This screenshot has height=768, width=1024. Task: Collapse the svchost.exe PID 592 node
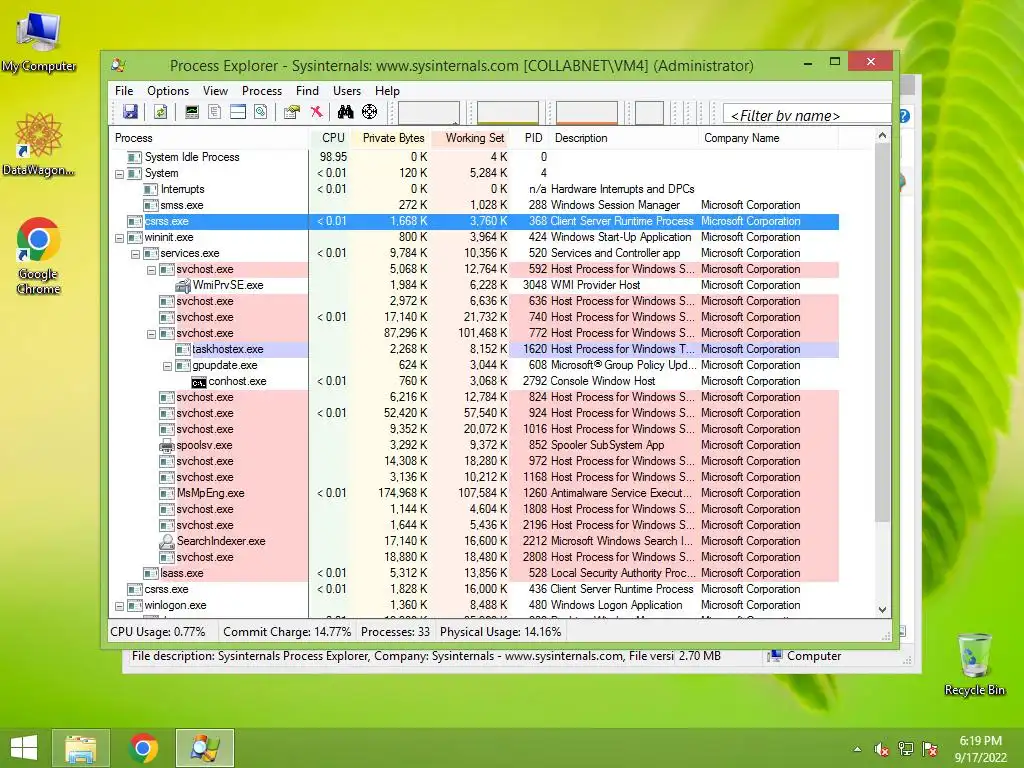click(152, 270)
